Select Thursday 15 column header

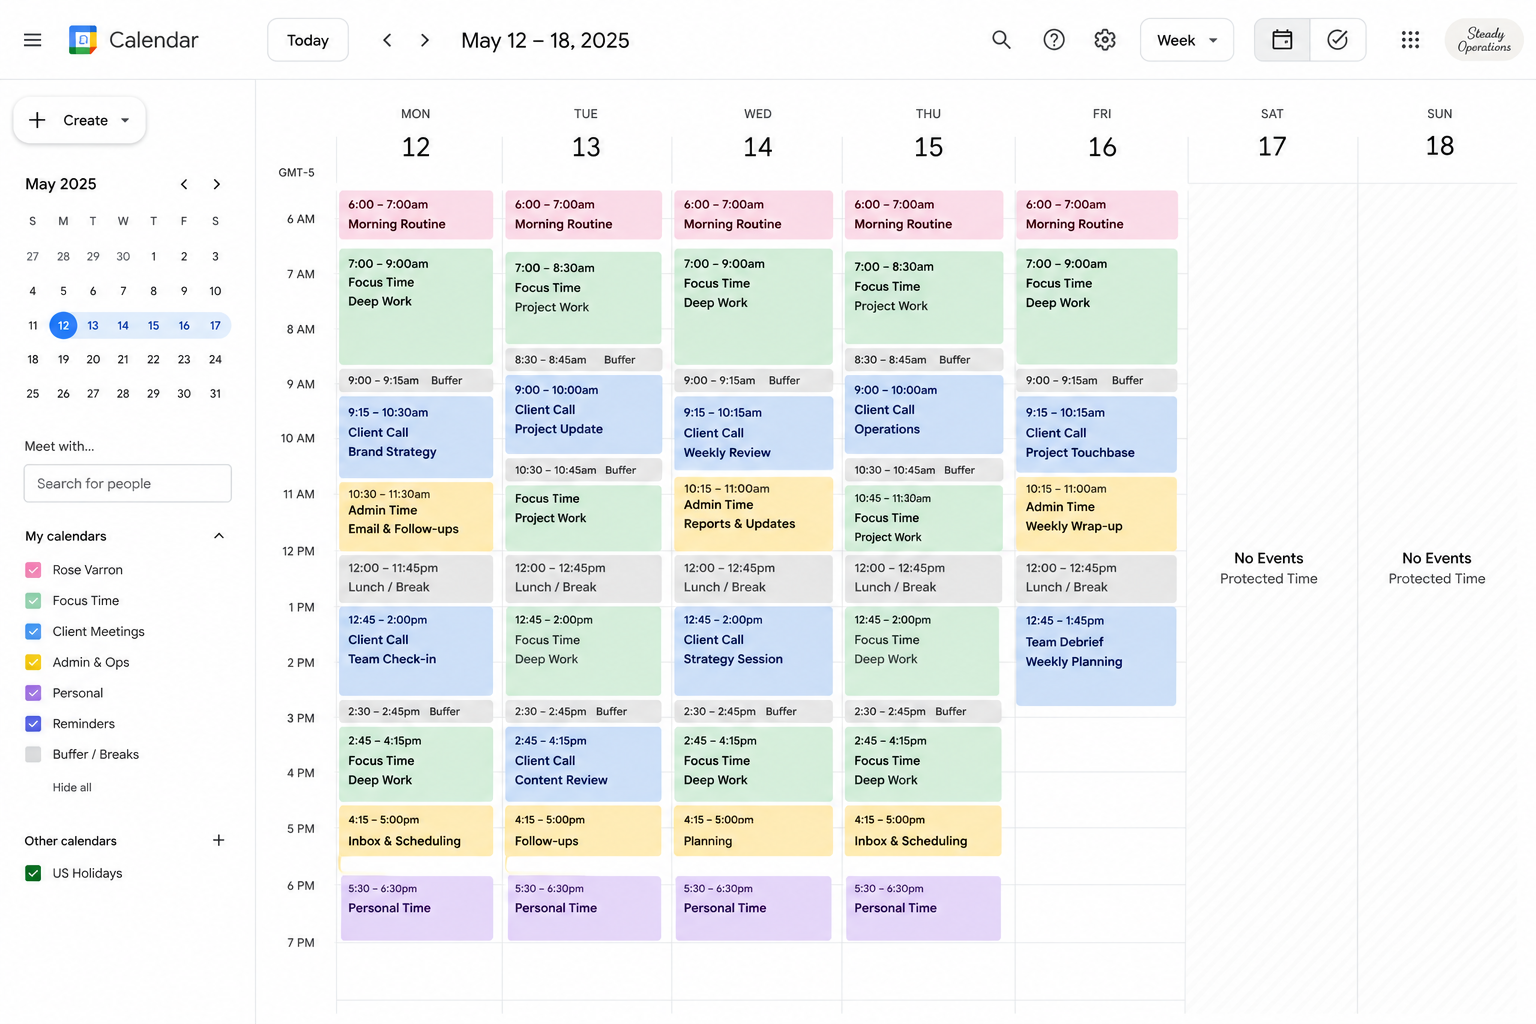[928, 135]
